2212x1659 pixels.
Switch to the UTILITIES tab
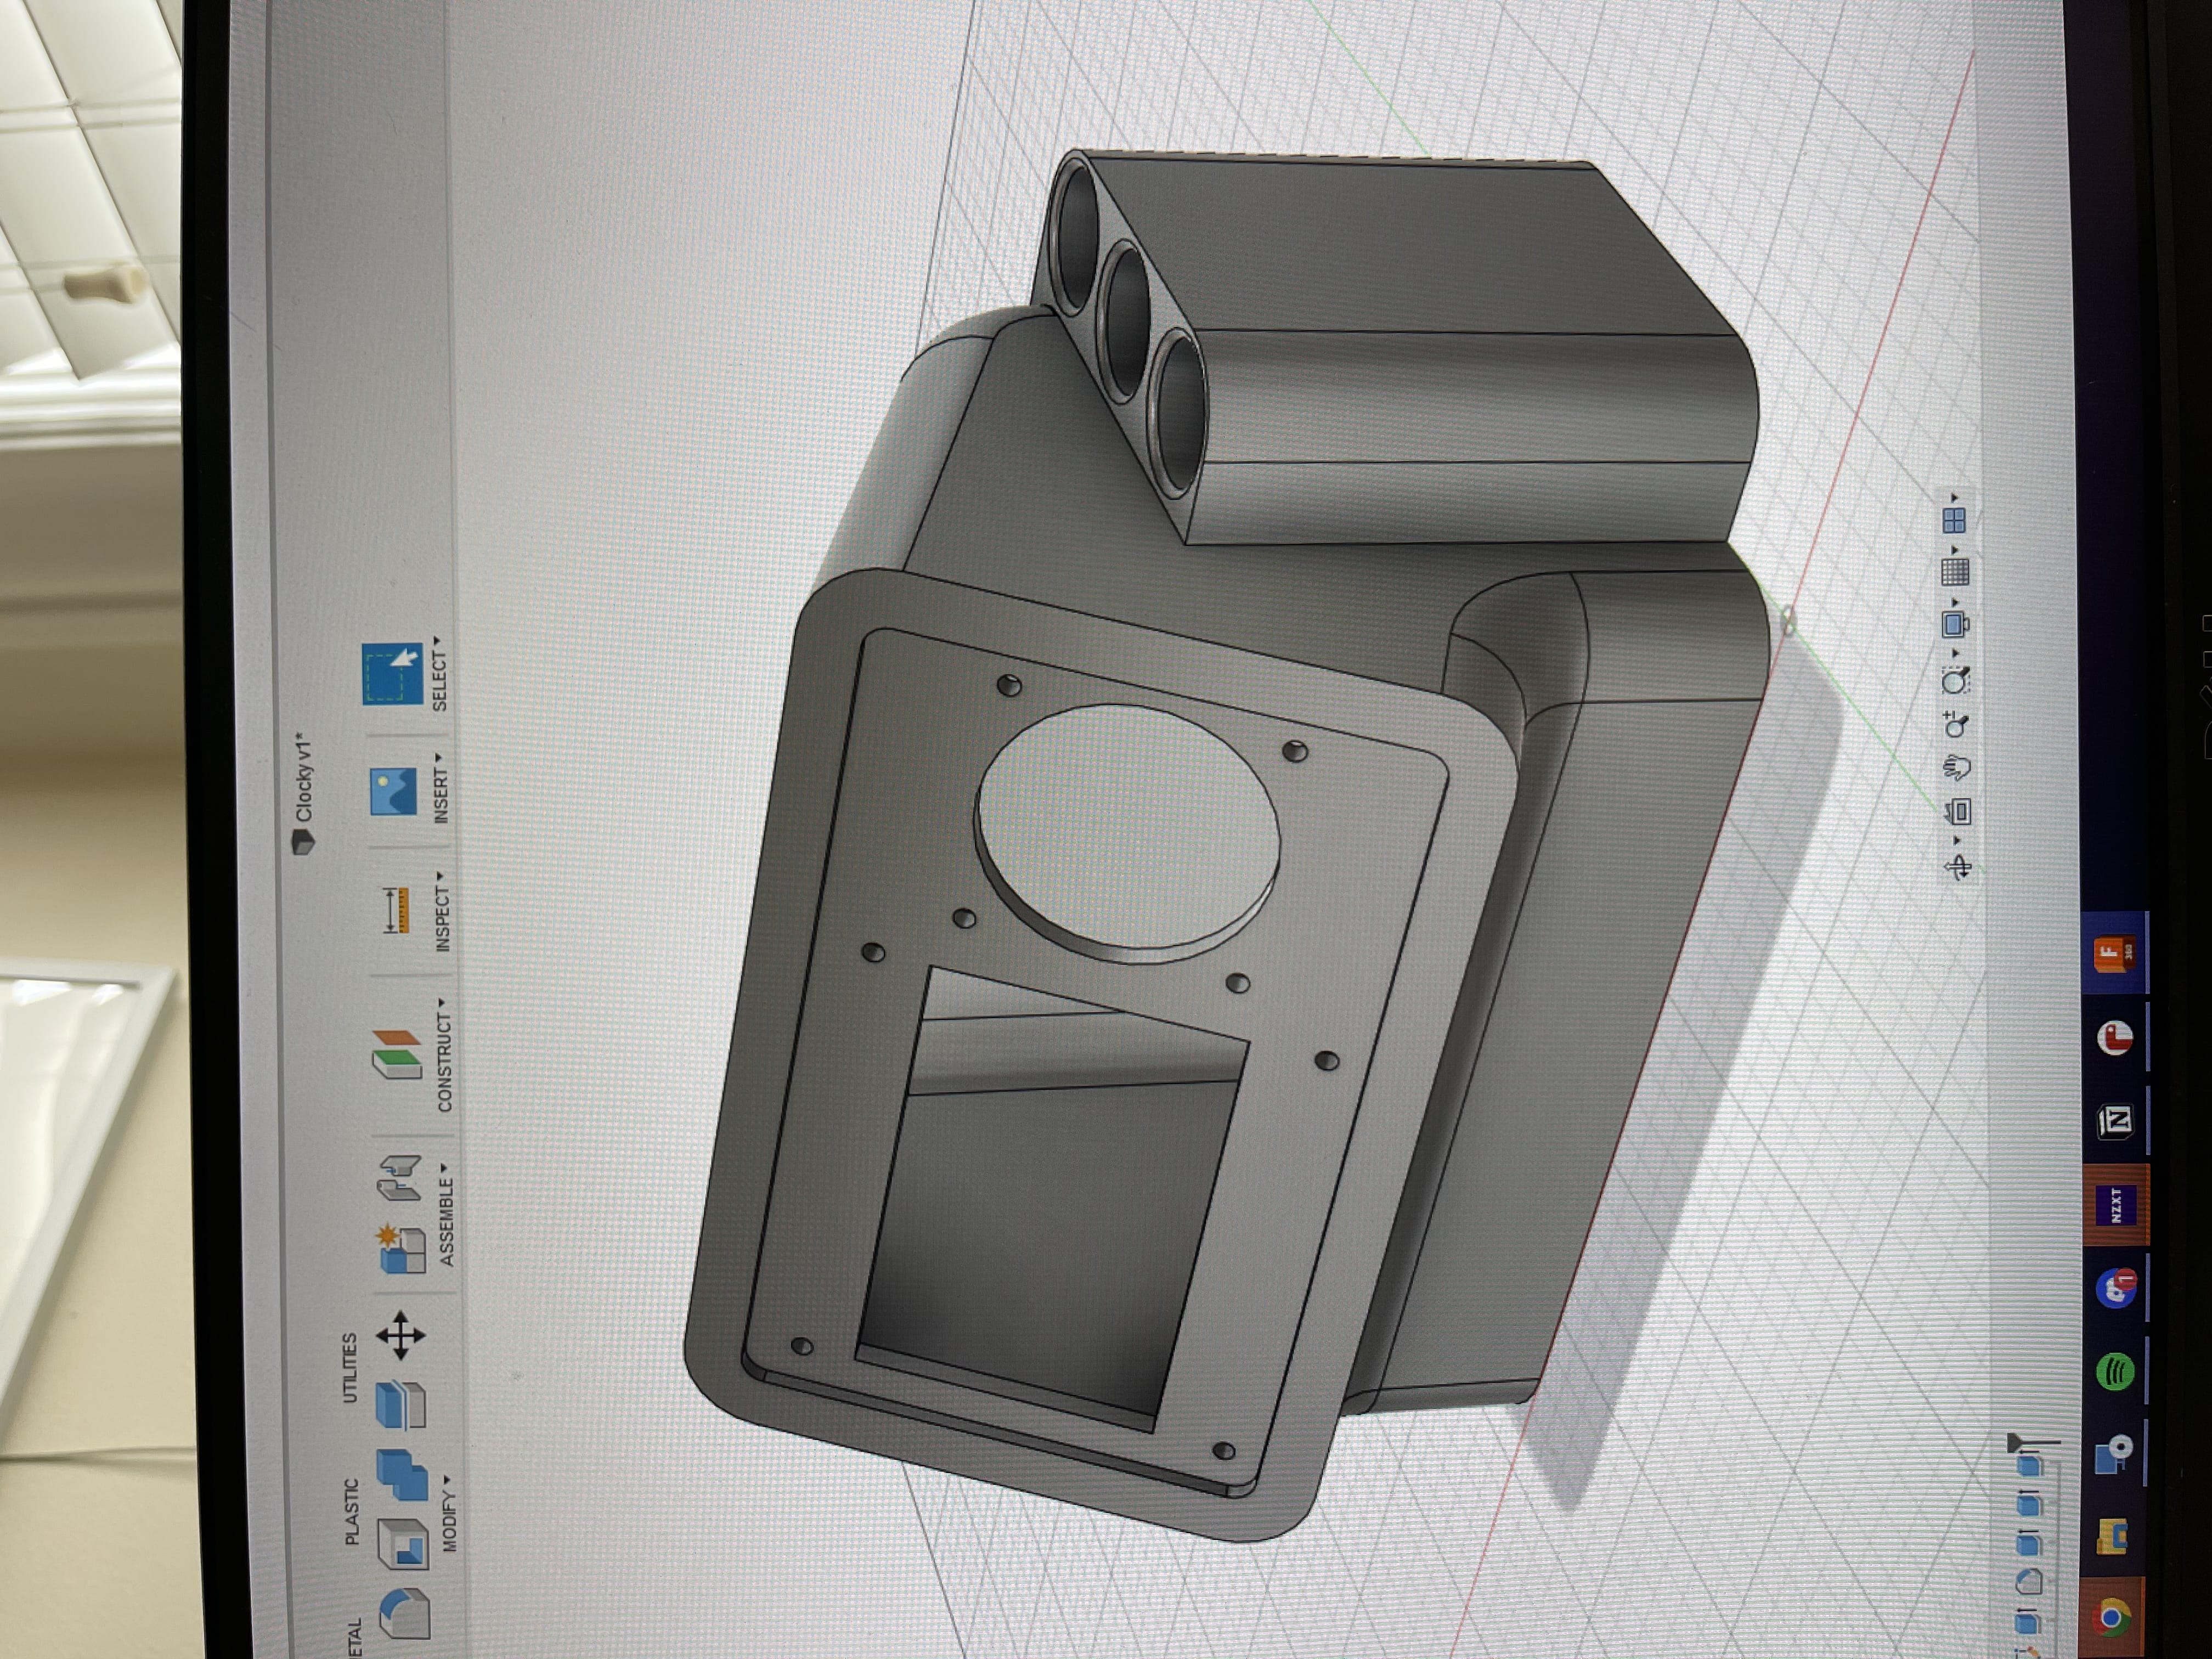click(x=349, y=1367)
